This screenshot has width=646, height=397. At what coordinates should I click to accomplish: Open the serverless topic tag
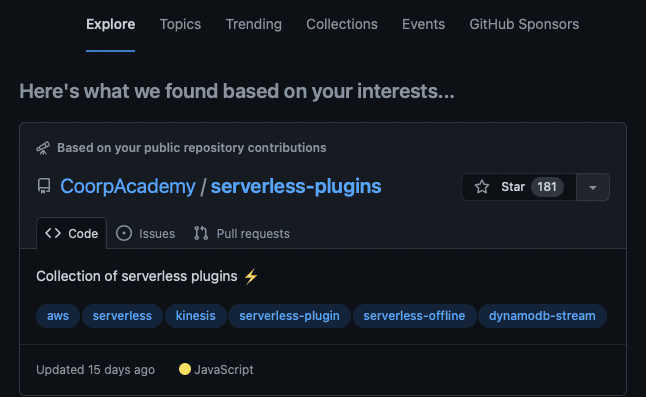pyautogui.click(x=122, y=316)
